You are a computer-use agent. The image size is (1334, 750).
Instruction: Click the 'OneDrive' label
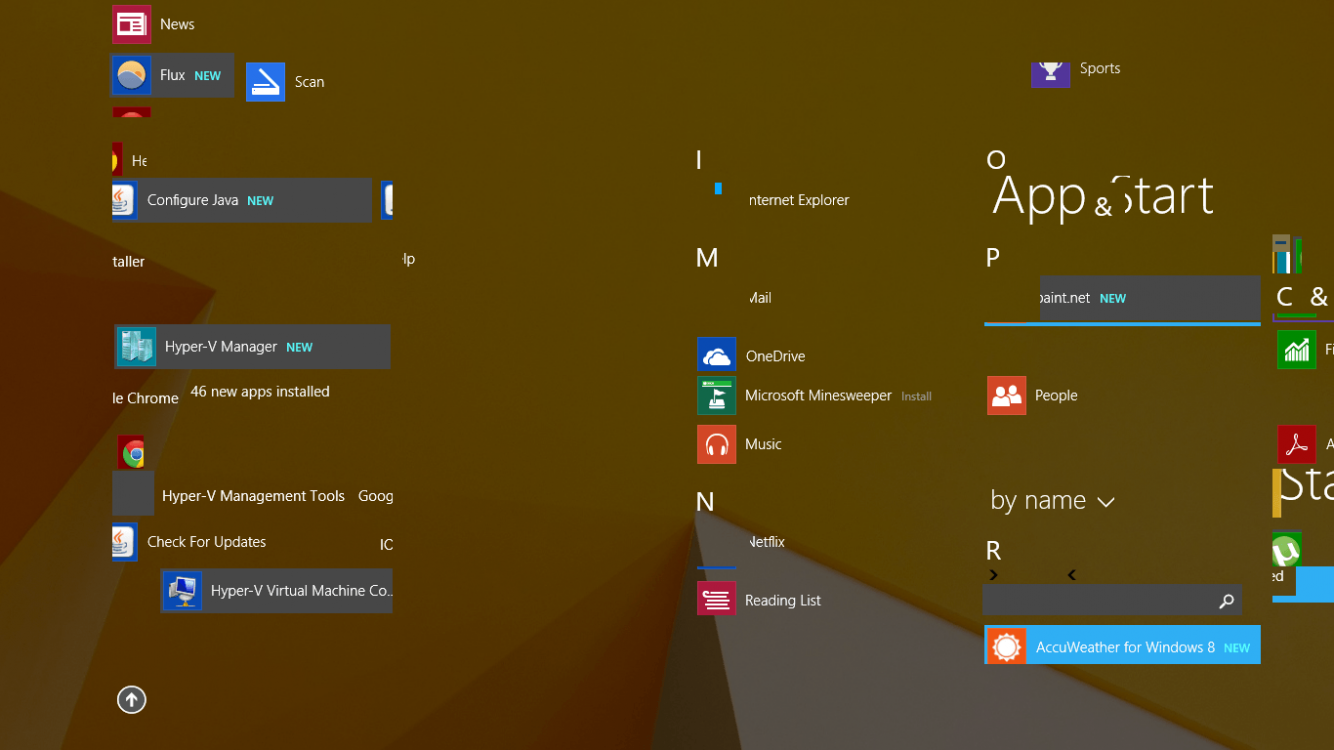click(775, 356)
